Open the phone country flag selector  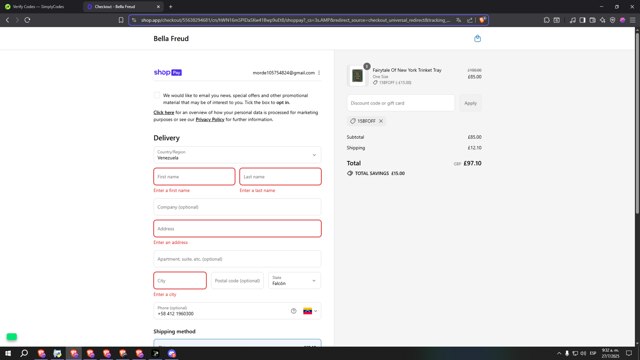coord(310,311)
